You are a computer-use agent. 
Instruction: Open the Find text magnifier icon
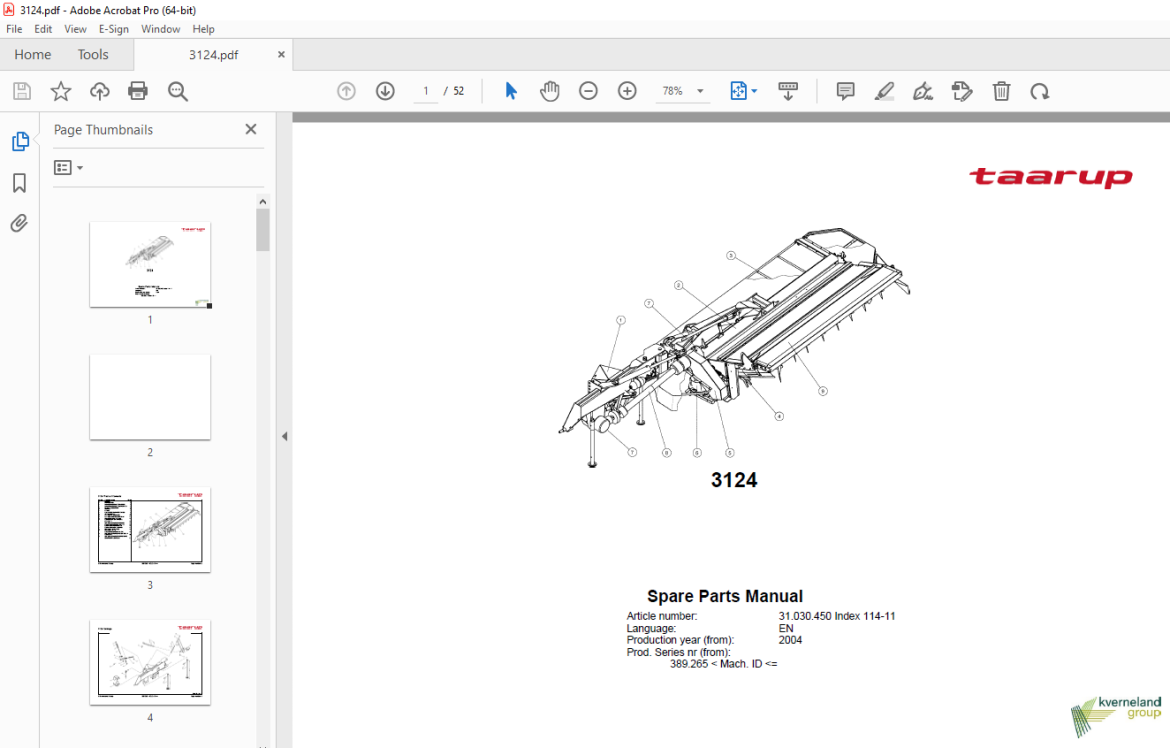178,91
